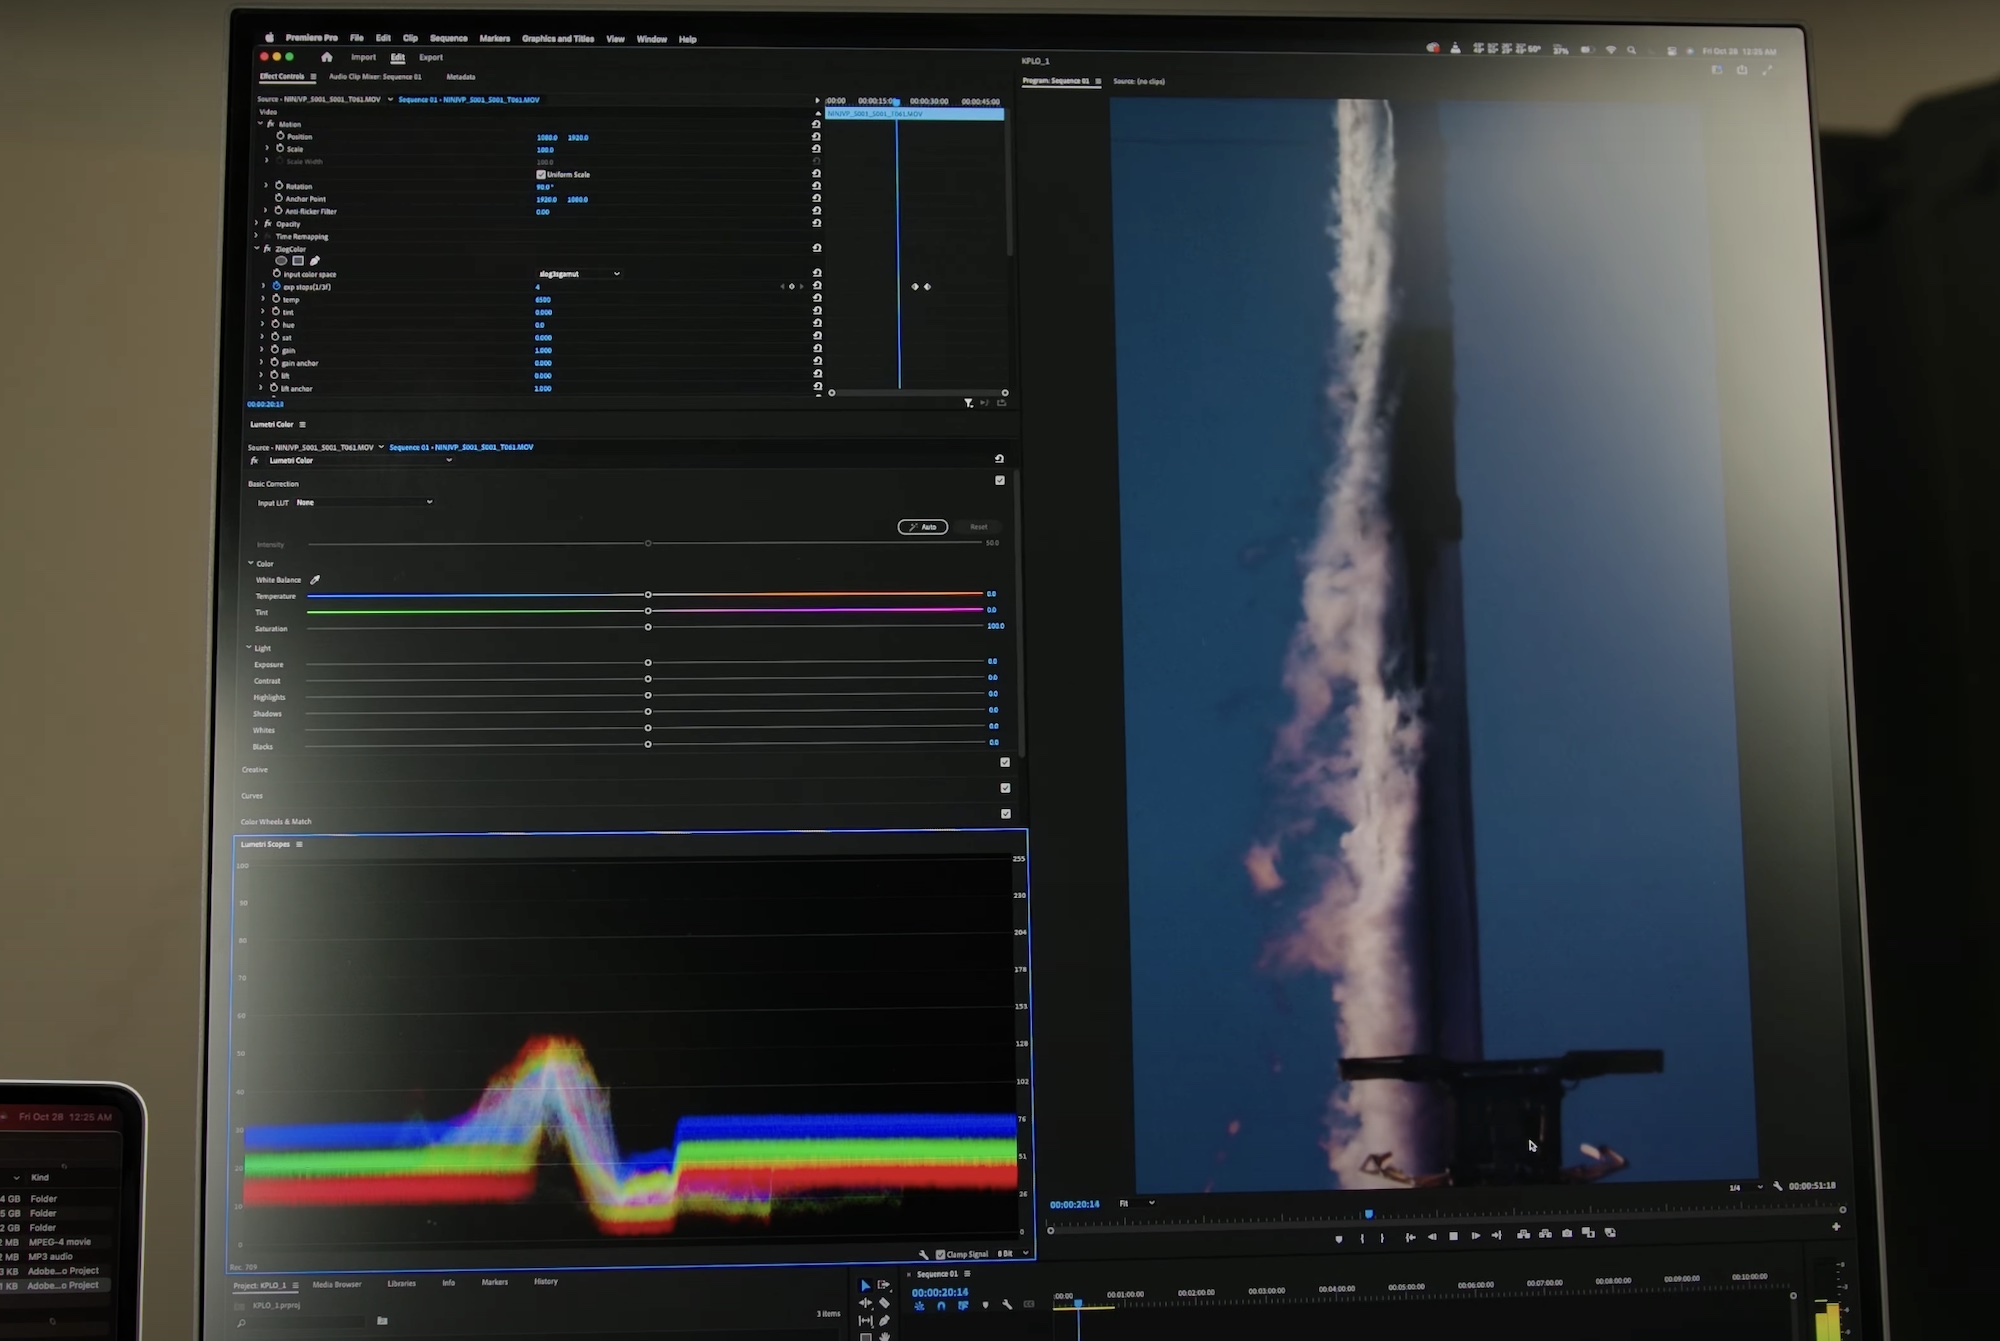Switch to the Media Browser tab
This screenshot has width=2000, height=1341.
click(337, 1283)
